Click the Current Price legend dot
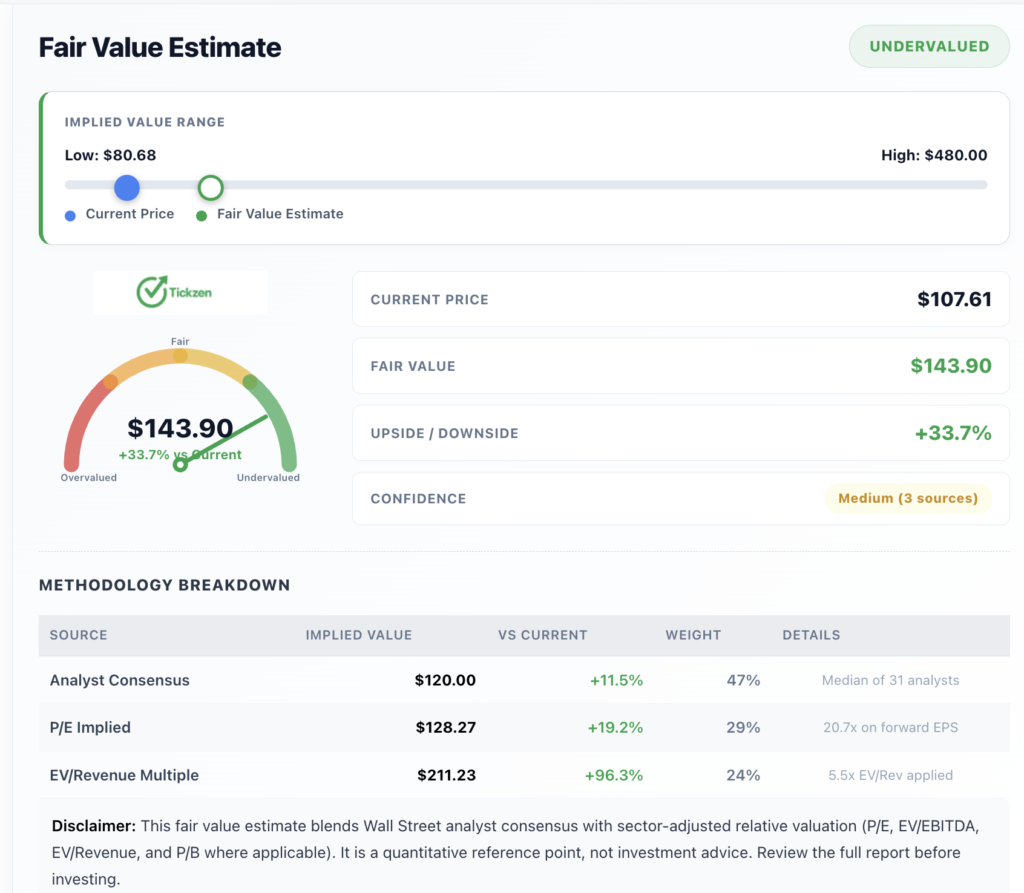 (71, 216)
